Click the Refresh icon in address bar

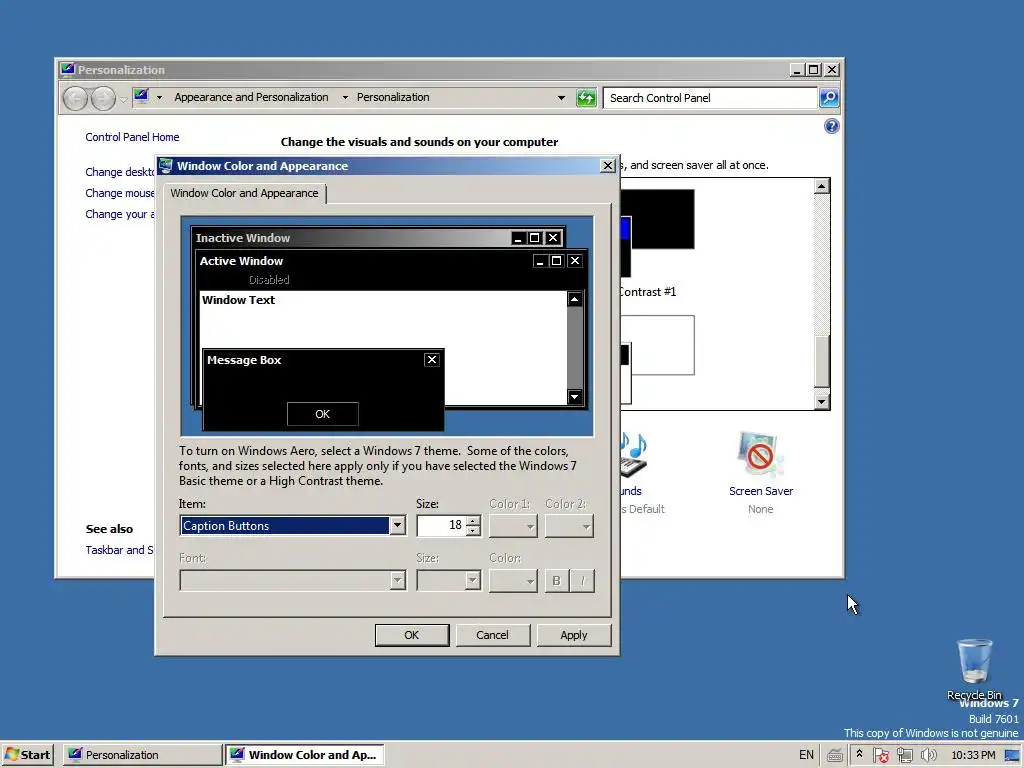[x=586, y=98]
